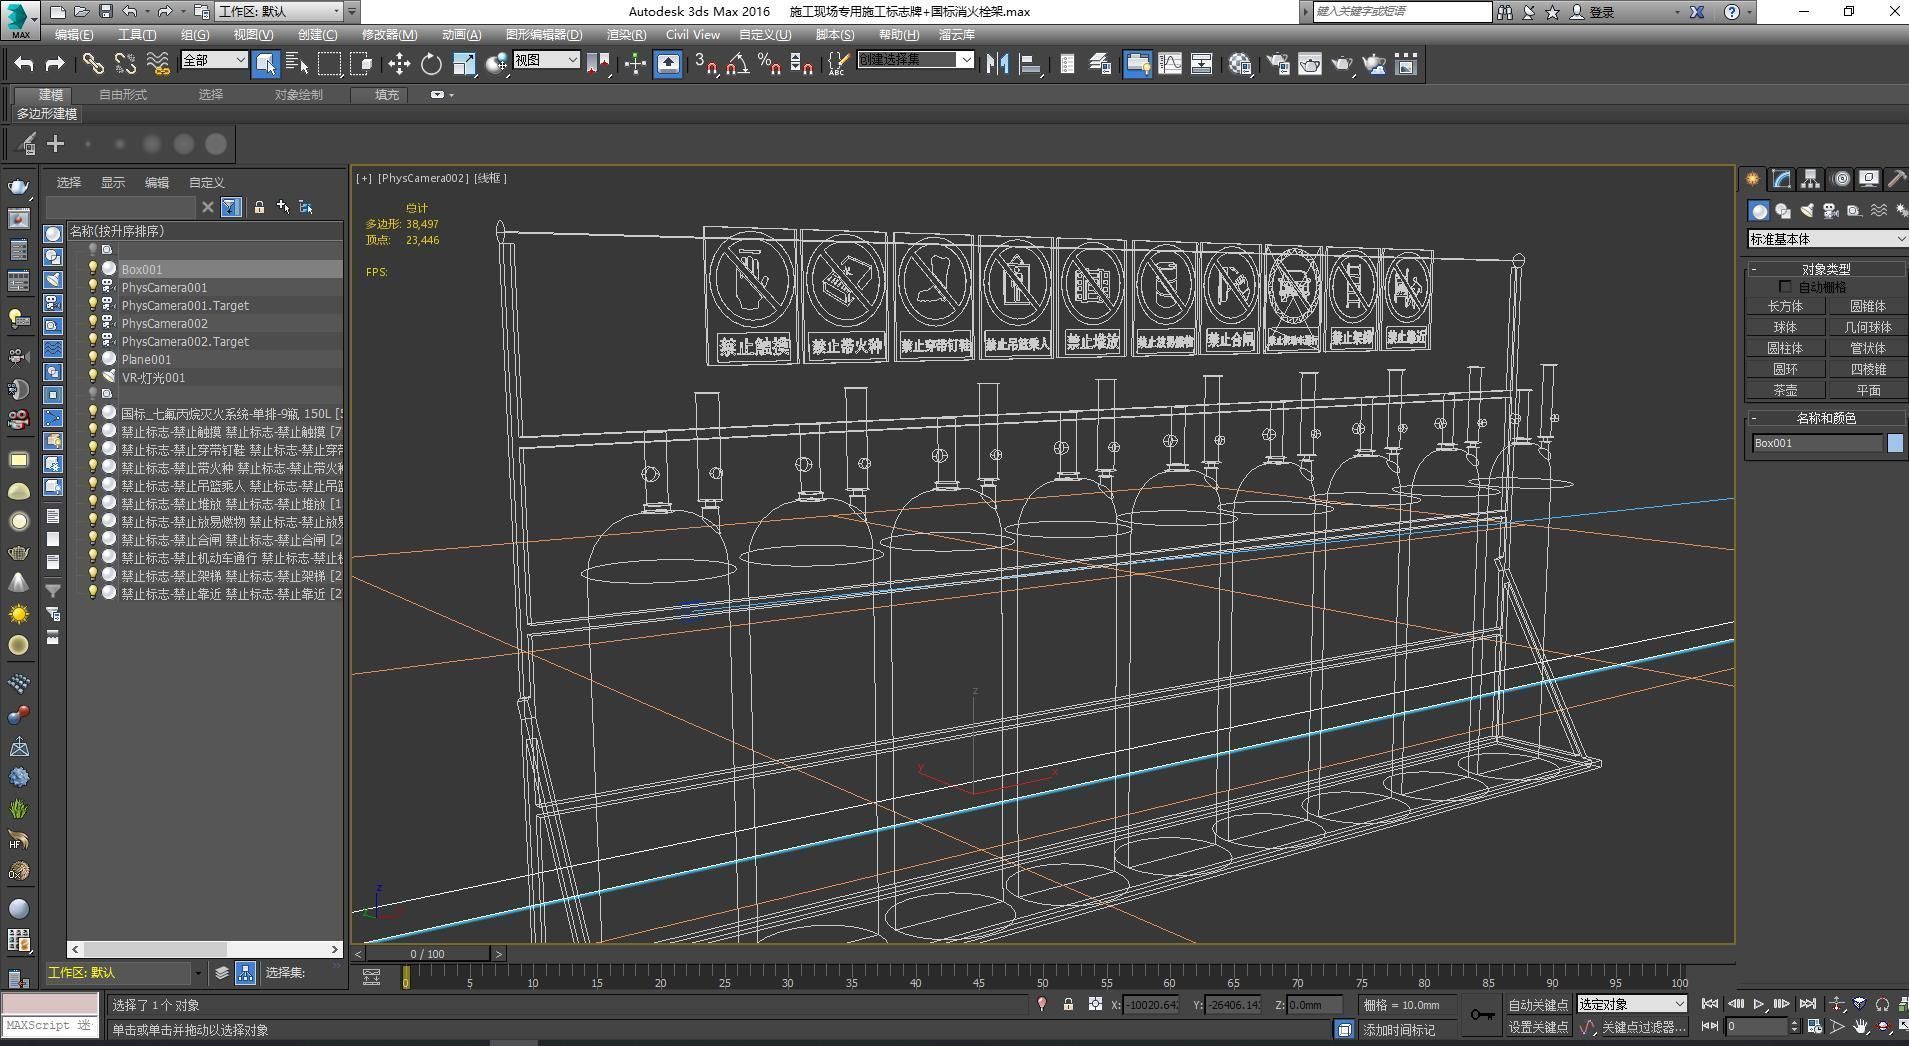
Task: Select the Cameras create category
Action: tap(1830, 211)
